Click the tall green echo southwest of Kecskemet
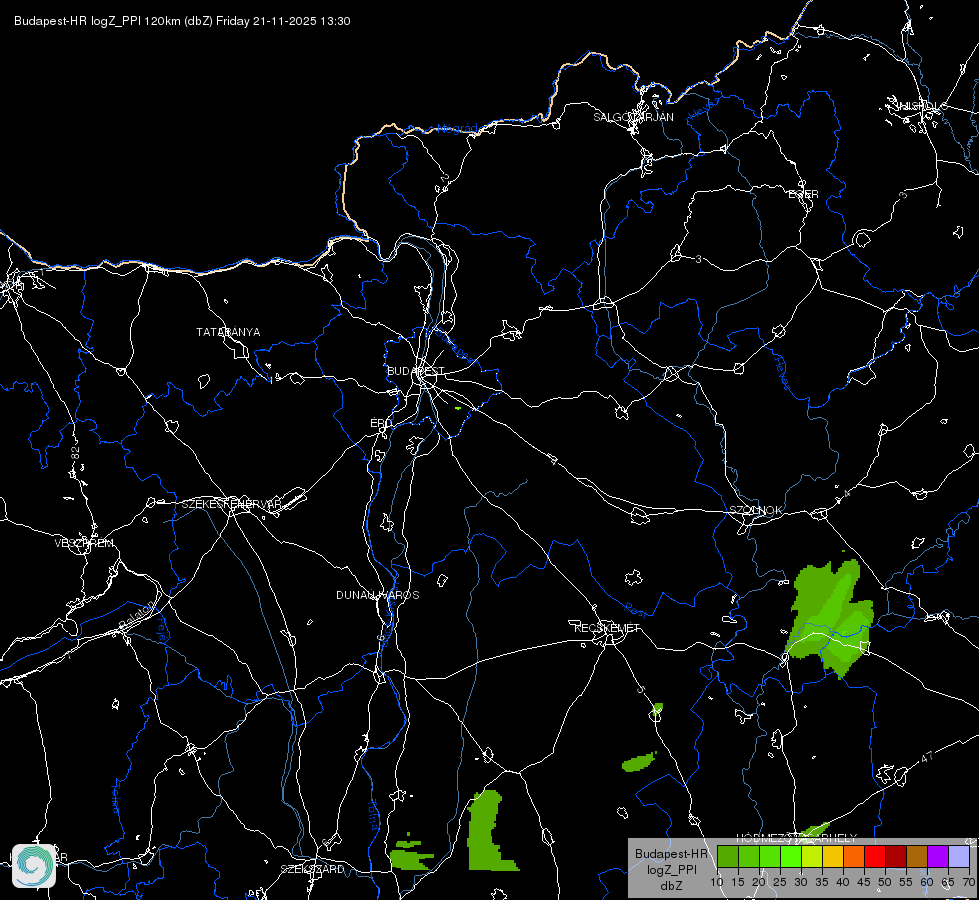 490,831
